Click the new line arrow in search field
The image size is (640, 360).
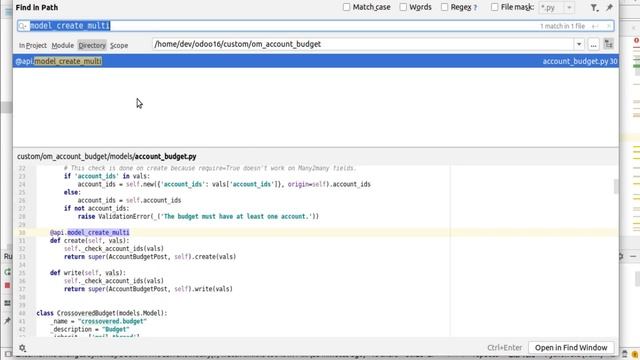595,26
